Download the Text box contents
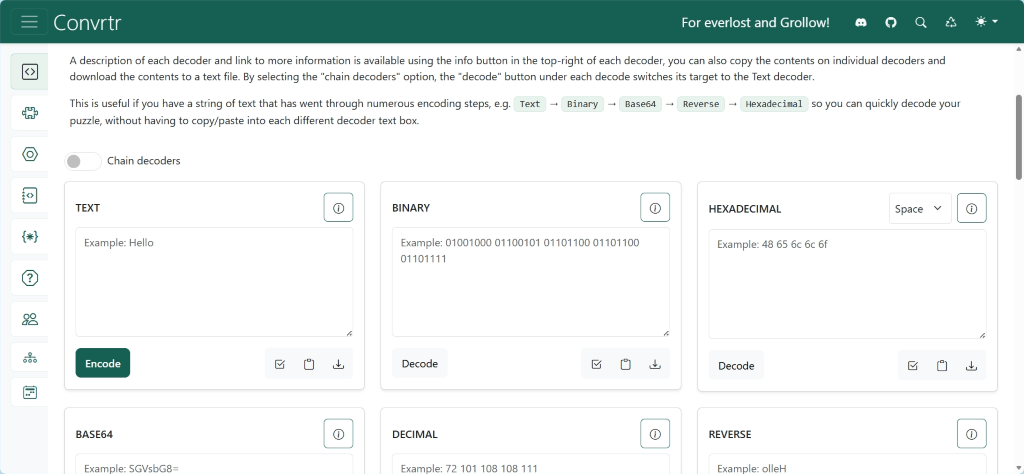This screenshot has width=1024, height=474. pyautogui.click(x=338, y=364)
